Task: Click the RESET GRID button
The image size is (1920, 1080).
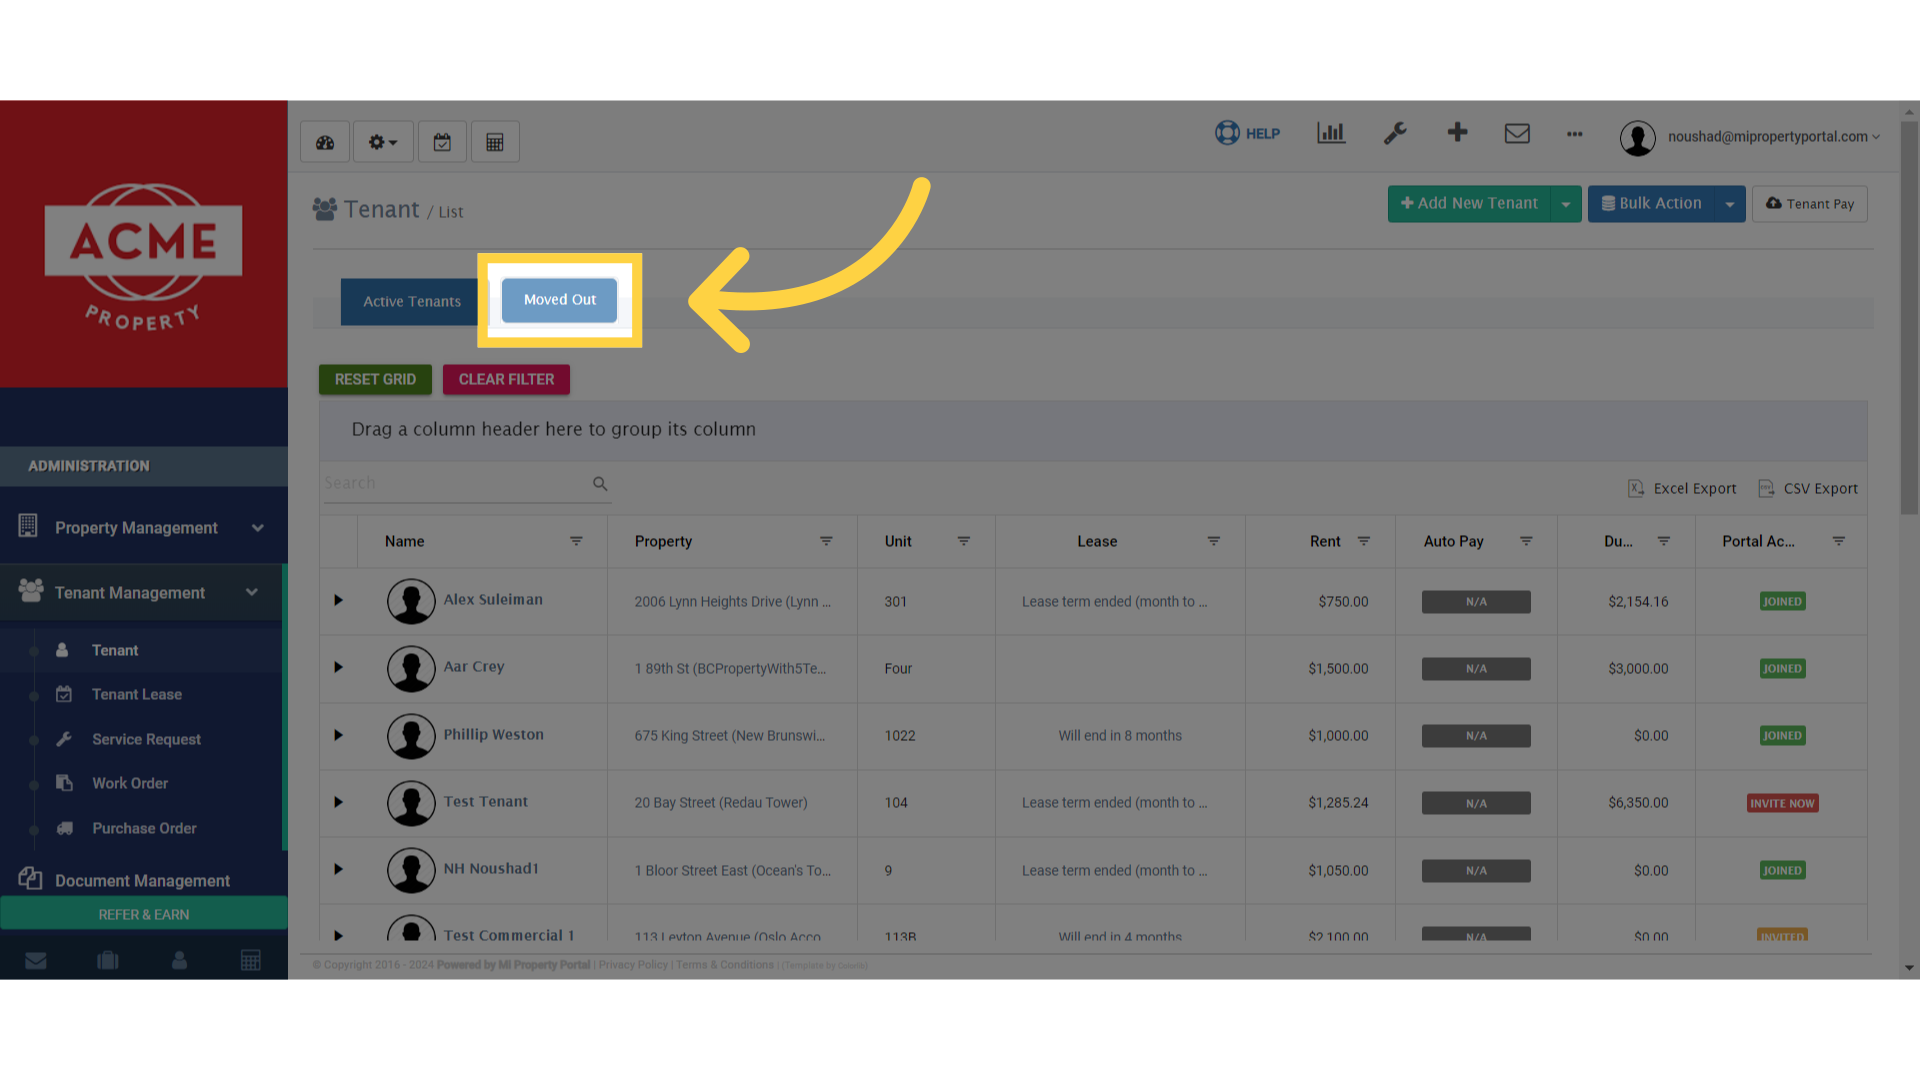Action: (x=375, y=380)
